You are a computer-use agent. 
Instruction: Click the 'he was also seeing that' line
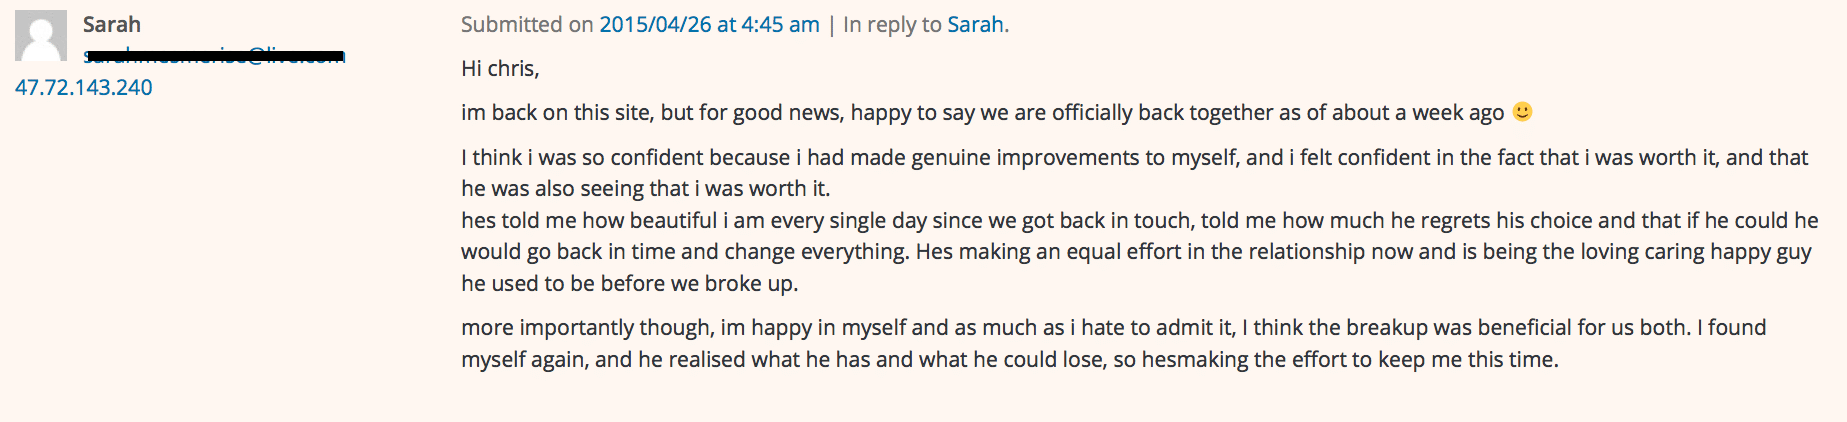[x=645, y=189]
